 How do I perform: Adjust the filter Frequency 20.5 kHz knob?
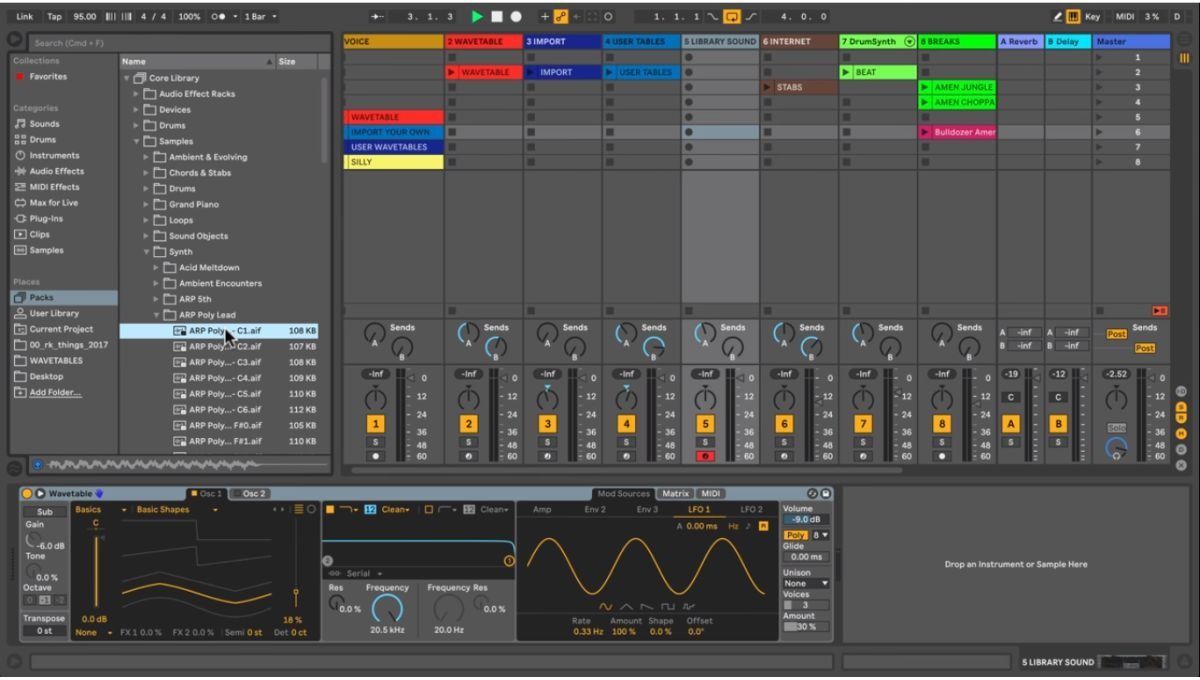[387, 607]
